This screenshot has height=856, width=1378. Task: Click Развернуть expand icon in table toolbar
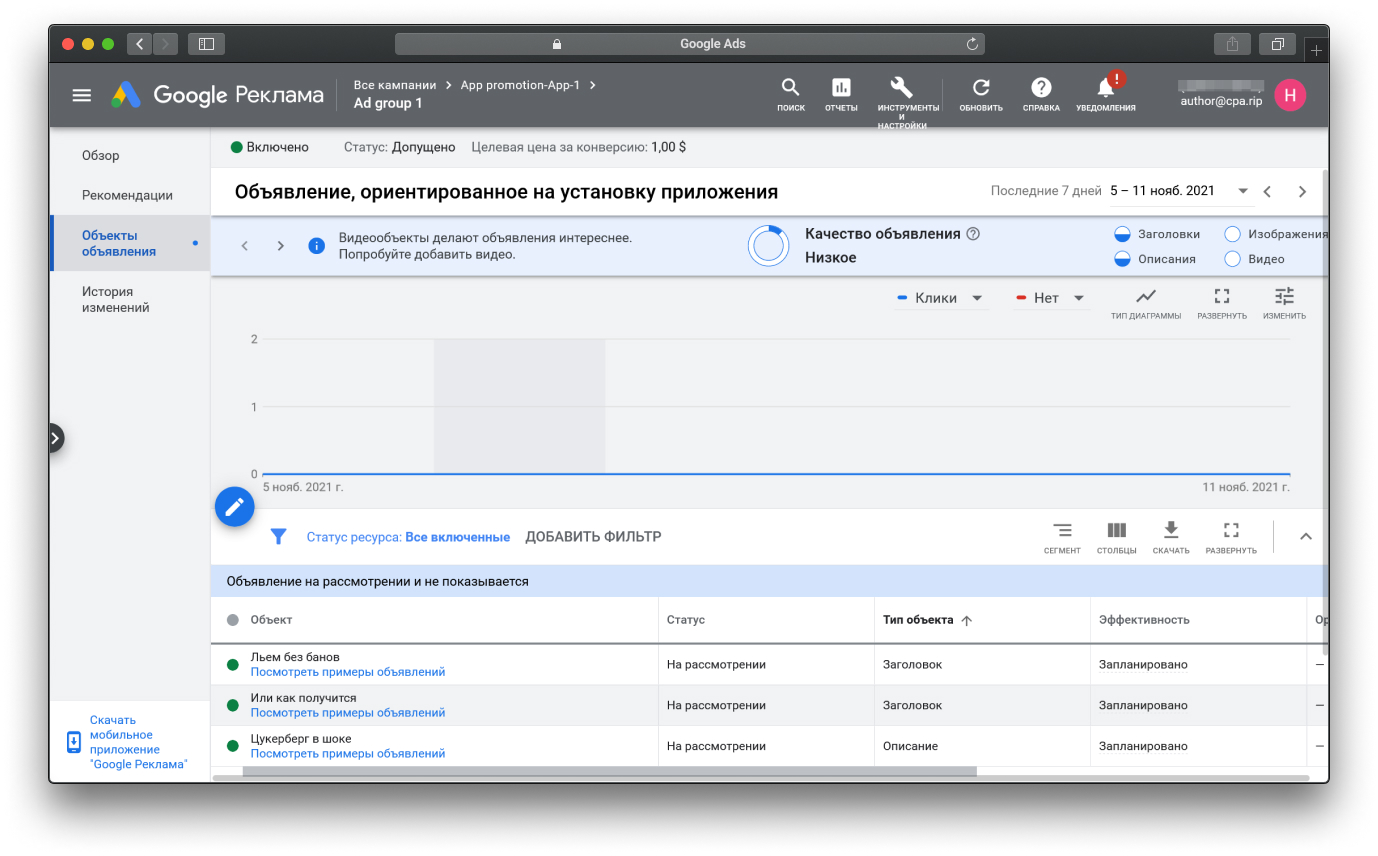[1231, 537]
